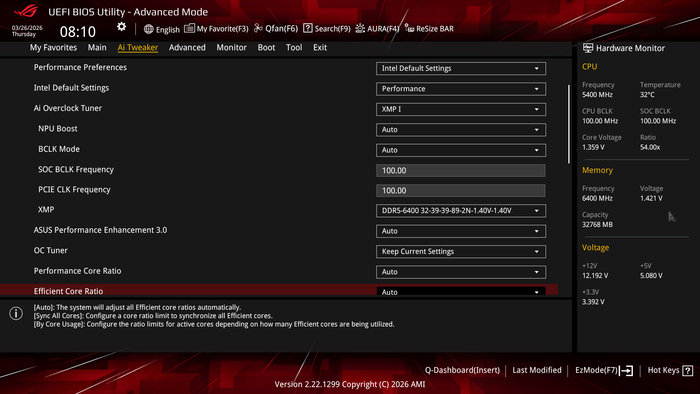Expand the Ai Overclock Tuner XMP I dropdown
This screenshot has width=700, height=394.
tap(461, 109)
